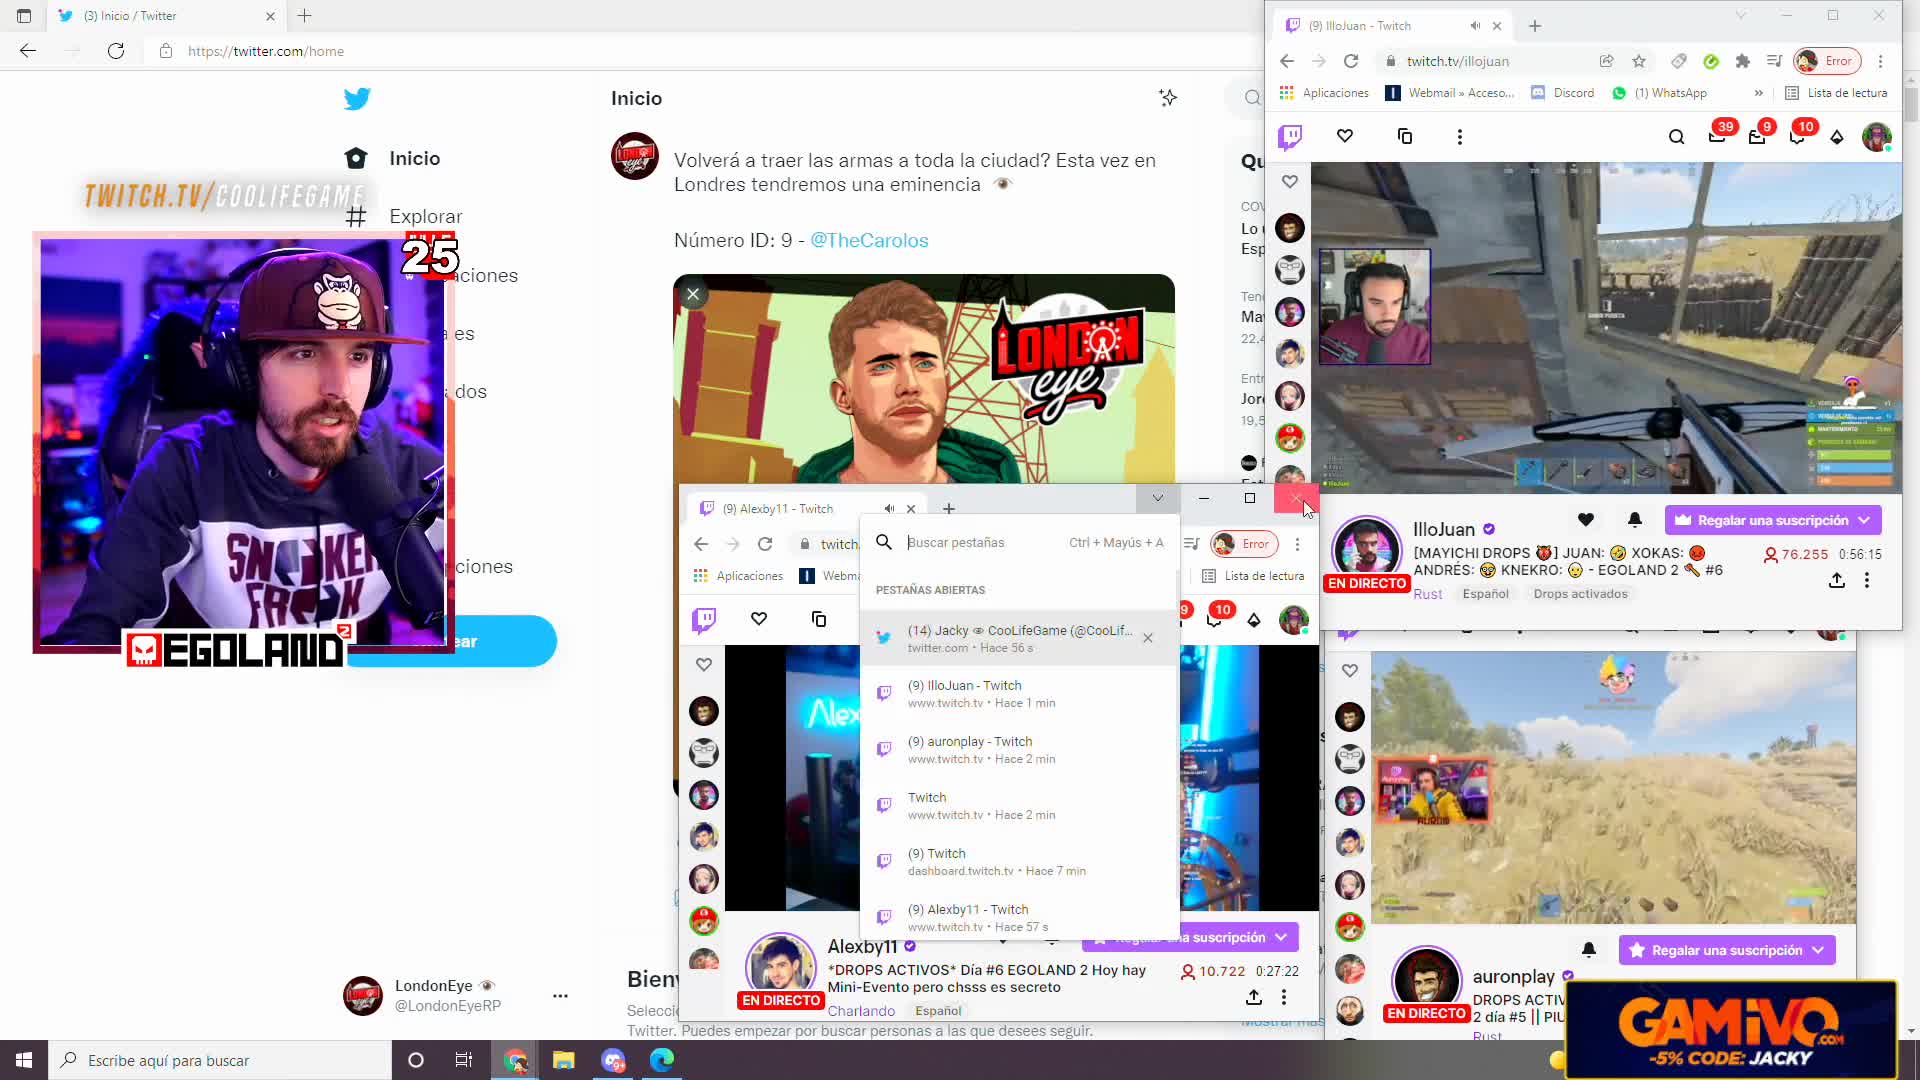Expand the hidden bookmarks chevron
This screenshot has width=1920, height=1080.
click(1758, 93)
